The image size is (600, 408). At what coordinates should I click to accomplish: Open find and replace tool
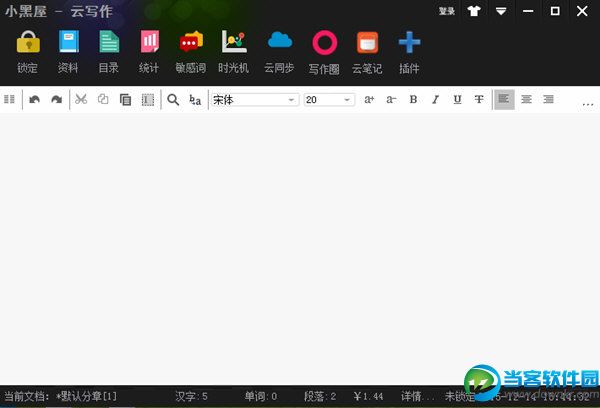pyautogui.click(x=195, y=100)
